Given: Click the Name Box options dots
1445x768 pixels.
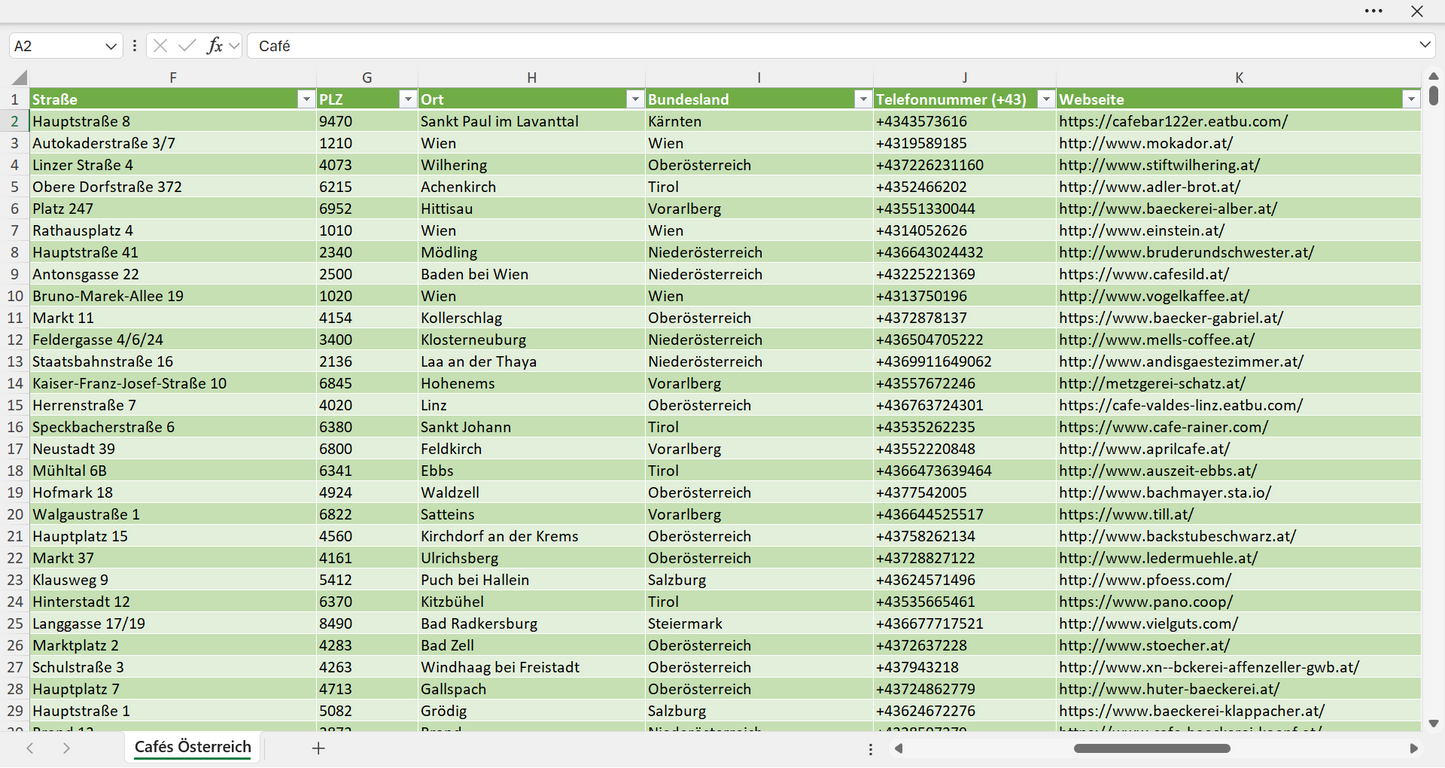Looking at the screenshot, I should pos(135,46).
